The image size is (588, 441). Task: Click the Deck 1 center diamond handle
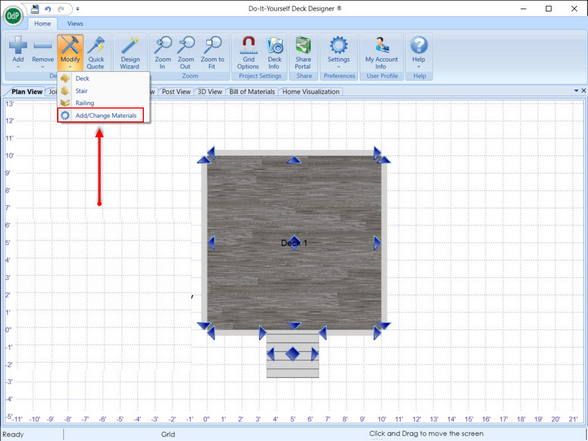click(x=294, y=243)
